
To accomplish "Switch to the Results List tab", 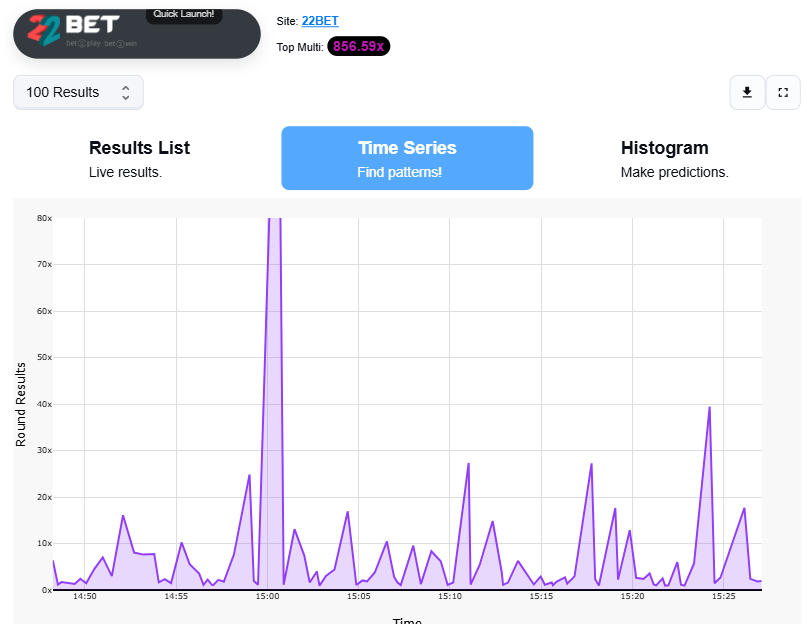I will pyautogui.click(x=139, y=158).
